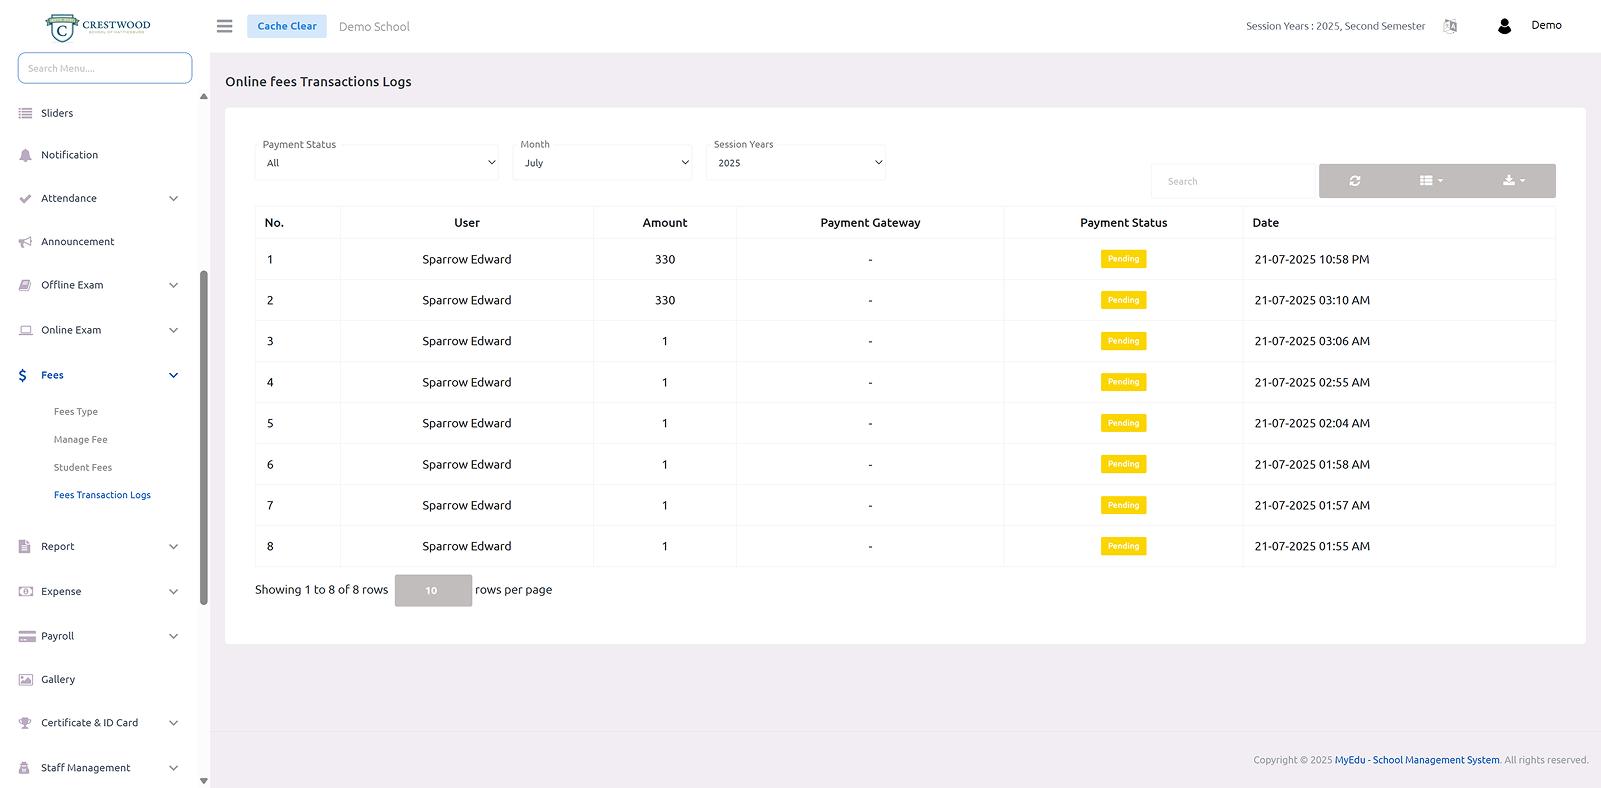Open the columns visibility list icon
The width and height of the screenshot is (1601, 788).
[x=1431, y=181]
